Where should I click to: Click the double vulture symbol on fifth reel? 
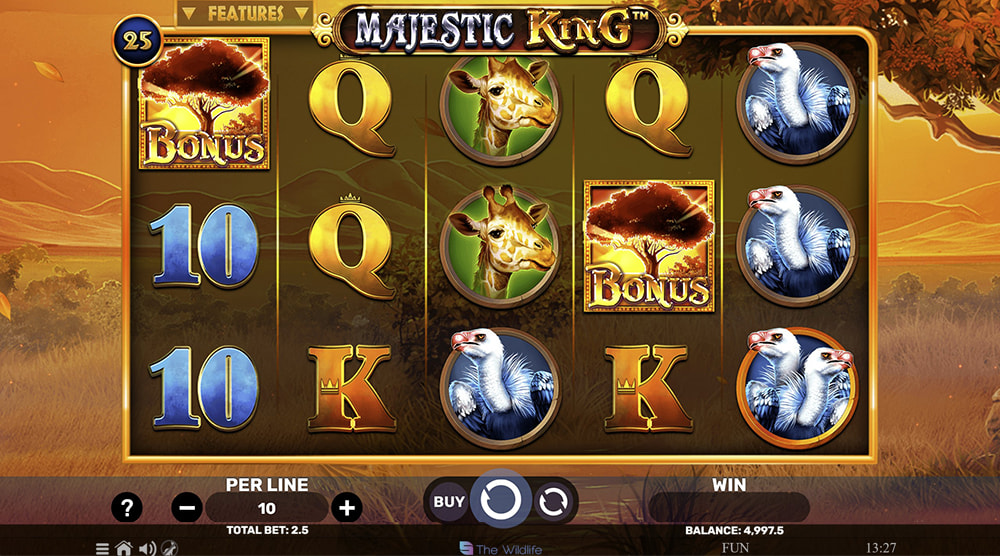tap(797, 388)
